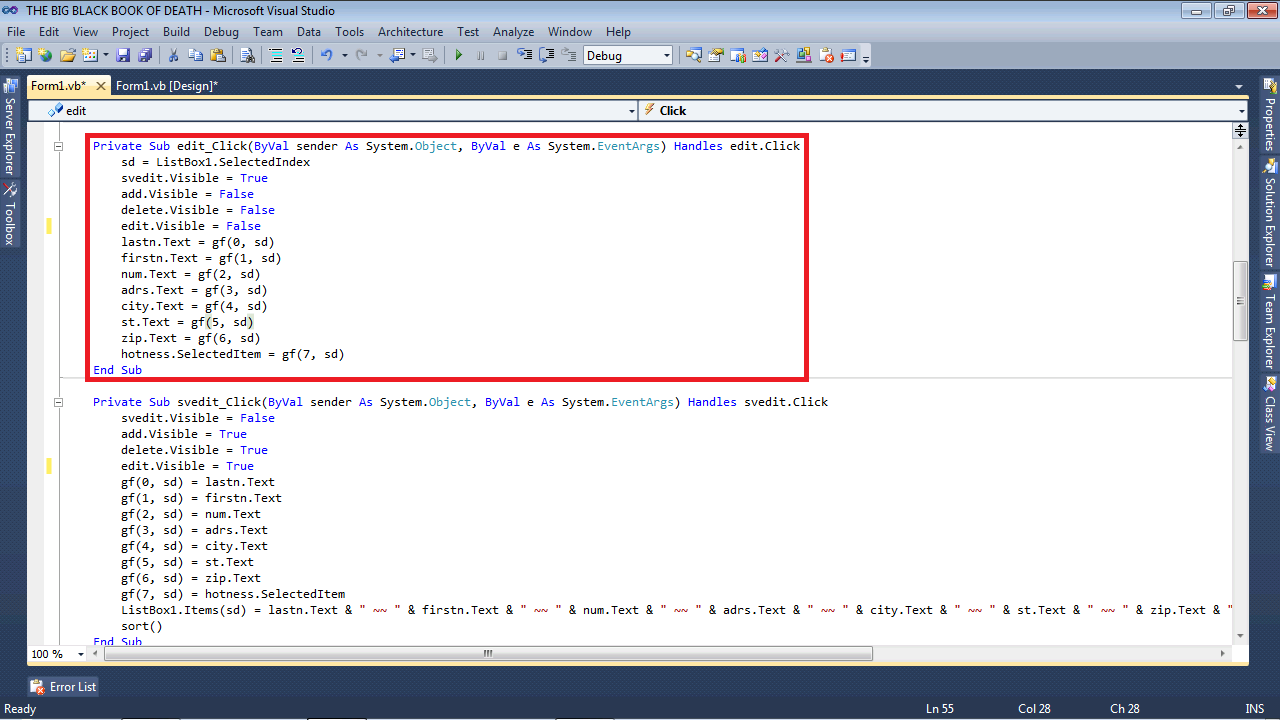Open the Error List toolbar icon
Screen dimensions: 1280x720
pos(827,55)
